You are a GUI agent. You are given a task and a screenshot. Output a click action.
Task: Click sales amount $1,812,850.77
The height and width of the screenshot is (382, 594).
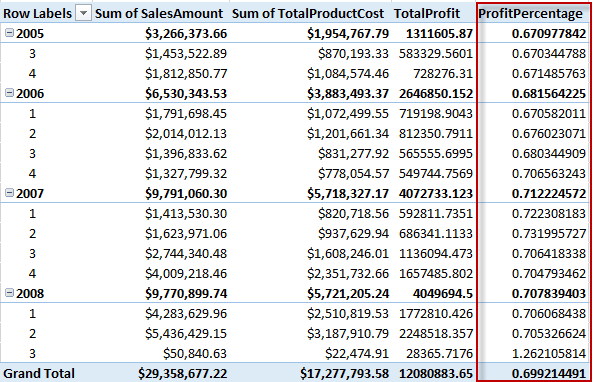(186, 74)
